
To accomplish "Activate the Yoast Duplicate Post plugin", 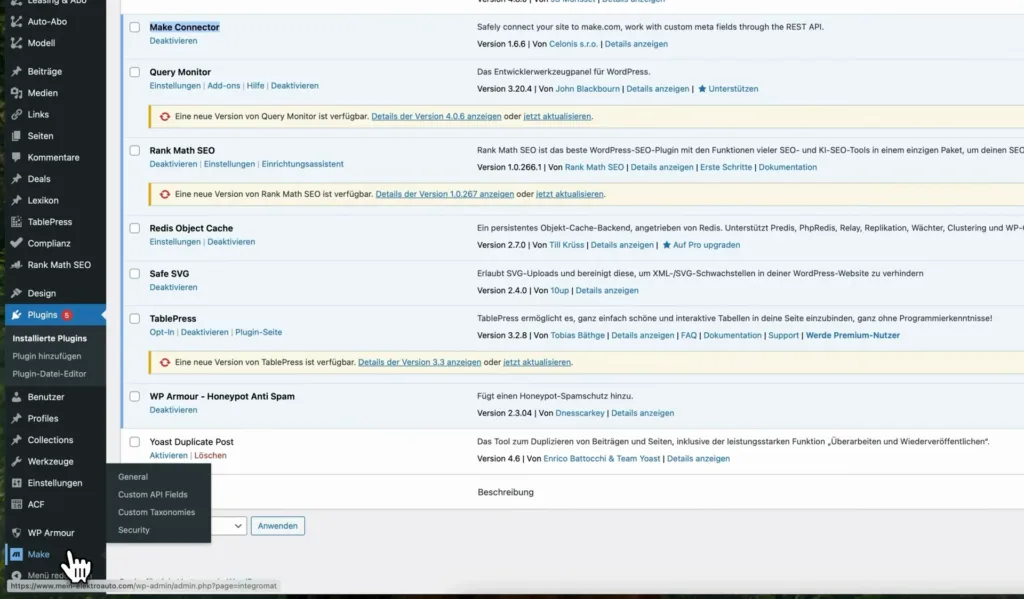I will [168, 455].
